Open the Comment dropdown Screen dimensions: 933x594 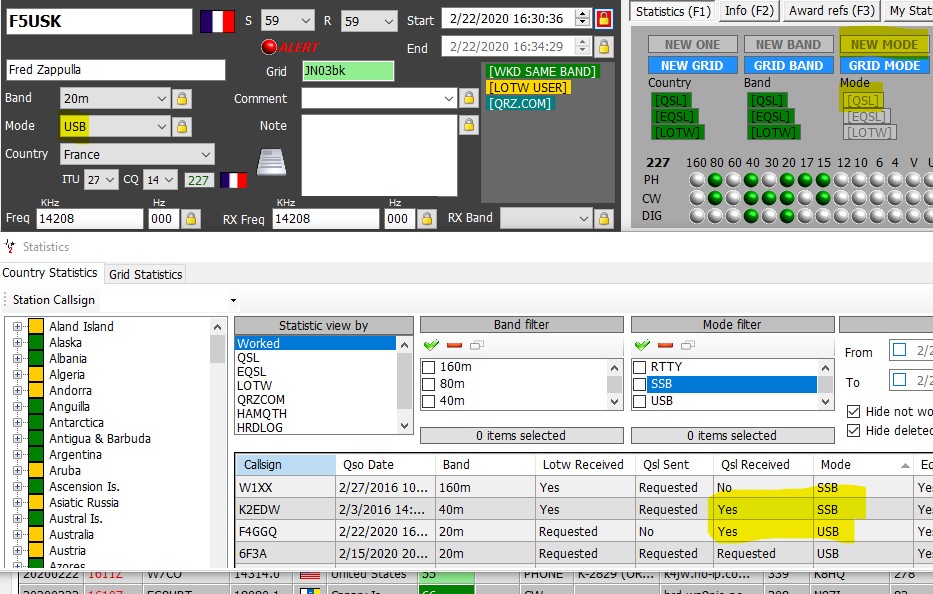pyautogui.click(x=449, y=98)
